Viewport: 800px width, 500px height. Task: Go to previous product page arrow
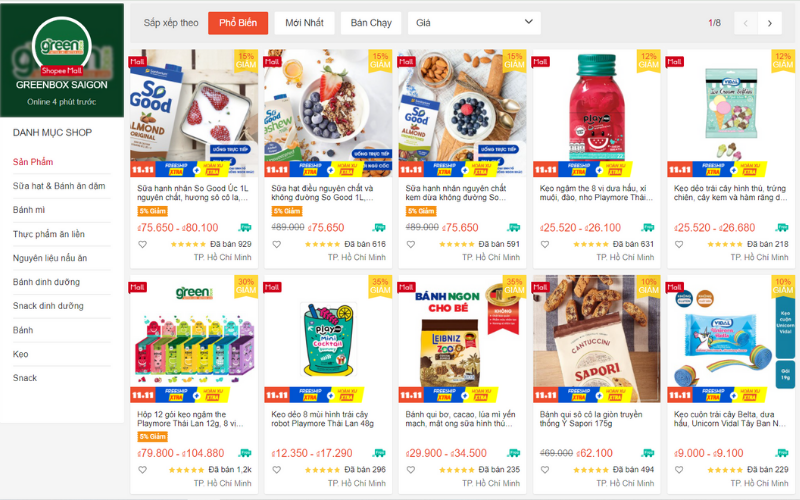[x=745, y=23]
